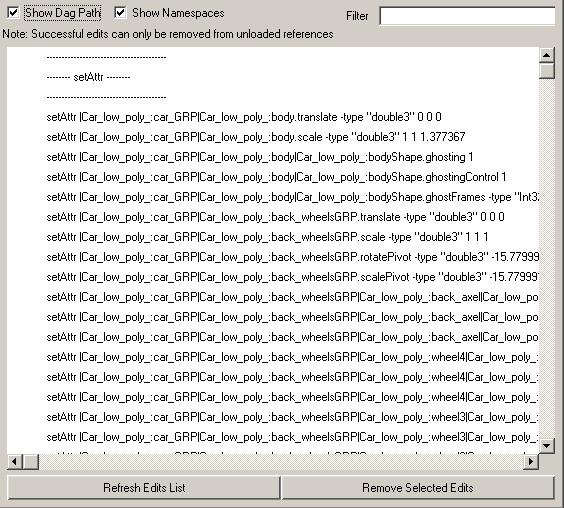
Task: Click the Refresh Edits List button
Action: [144, 488]
